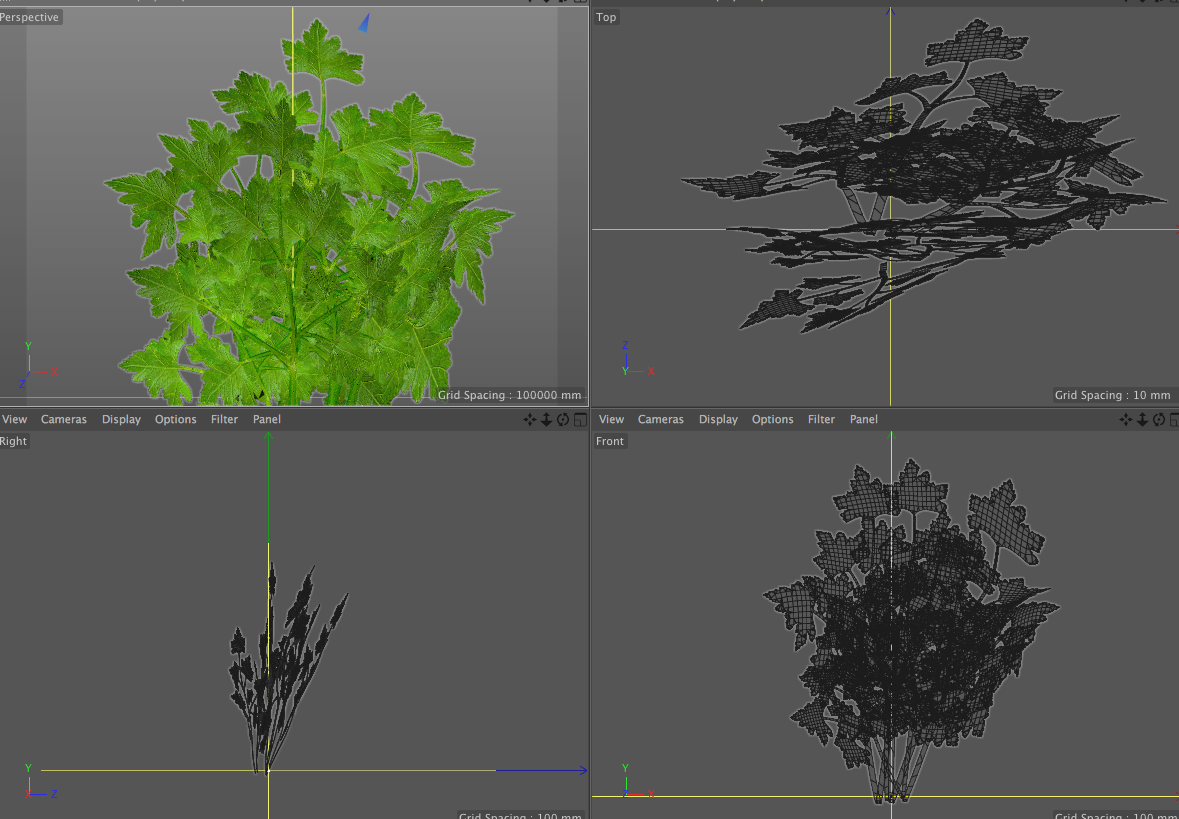Open the Cameras menu of Front viewport
1179x819 pixels.
(661, 420)
